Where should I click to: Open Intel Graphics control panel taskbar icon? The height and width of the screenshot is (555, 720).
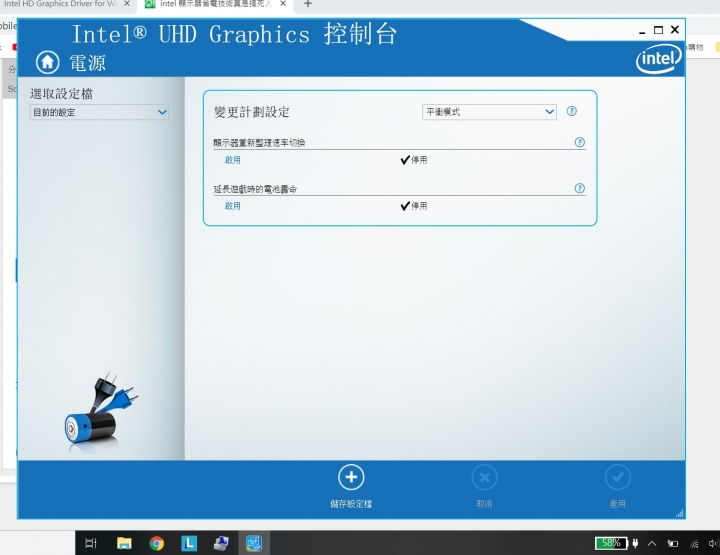click(254, 544)
